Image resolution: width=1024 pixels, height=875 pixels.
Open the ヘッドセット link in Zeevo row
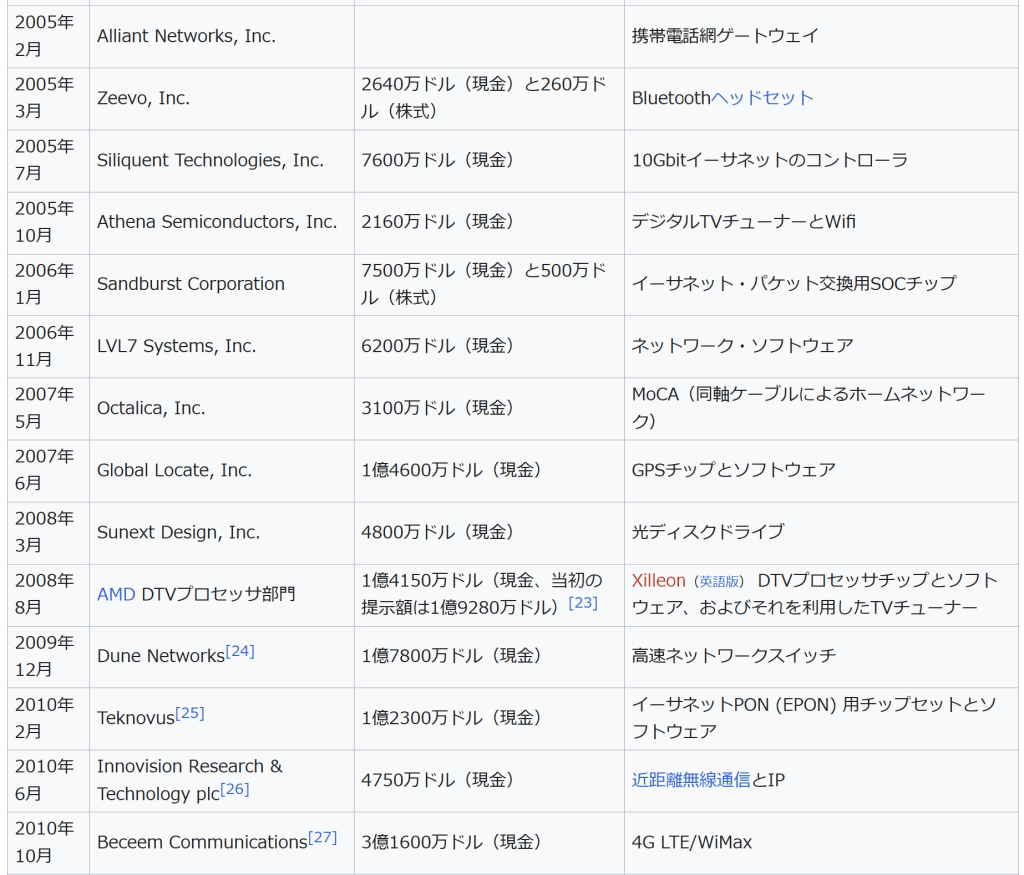[762, 98]
